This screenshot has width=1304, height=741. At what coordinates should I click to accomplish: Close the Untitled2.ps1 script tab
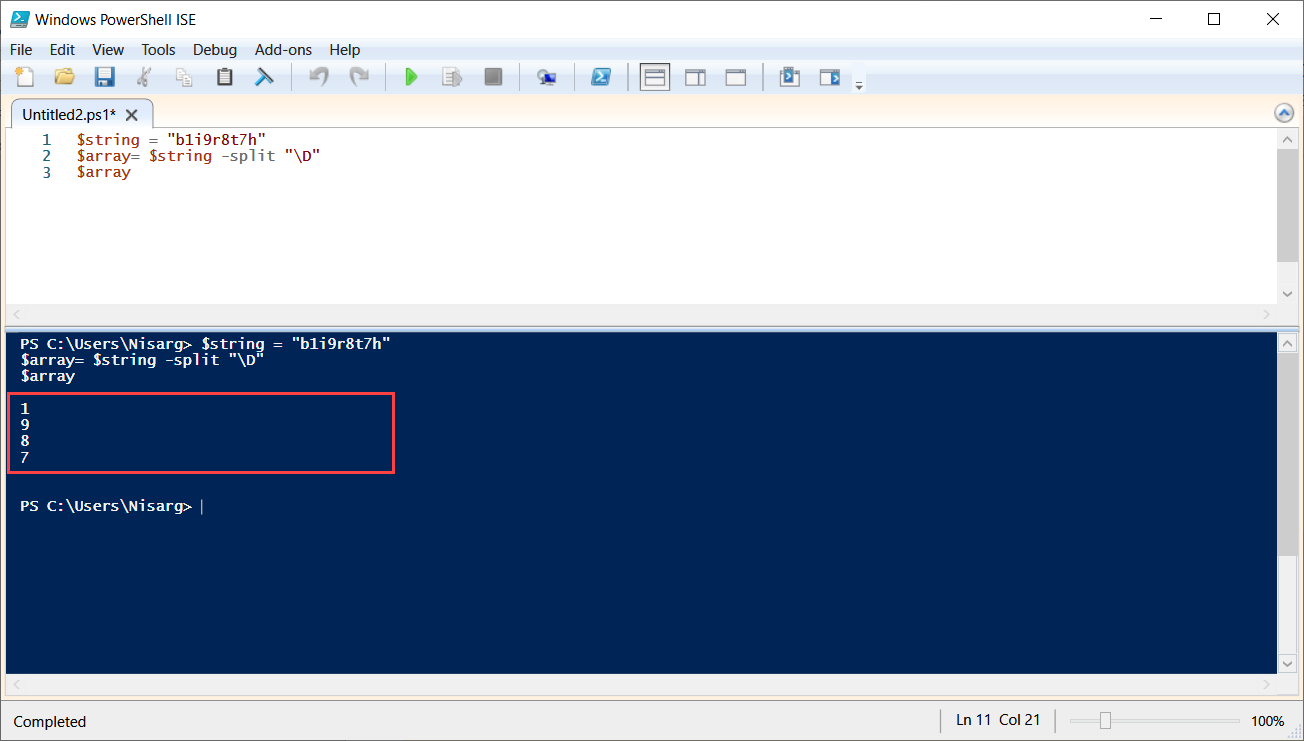pos(131,114)
